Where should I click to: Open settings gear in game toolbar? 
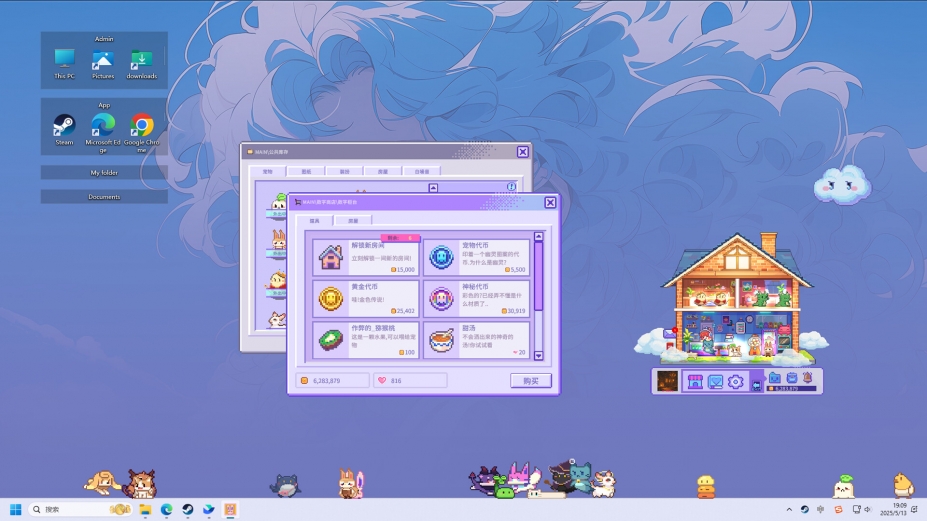[x=736, y=382]
